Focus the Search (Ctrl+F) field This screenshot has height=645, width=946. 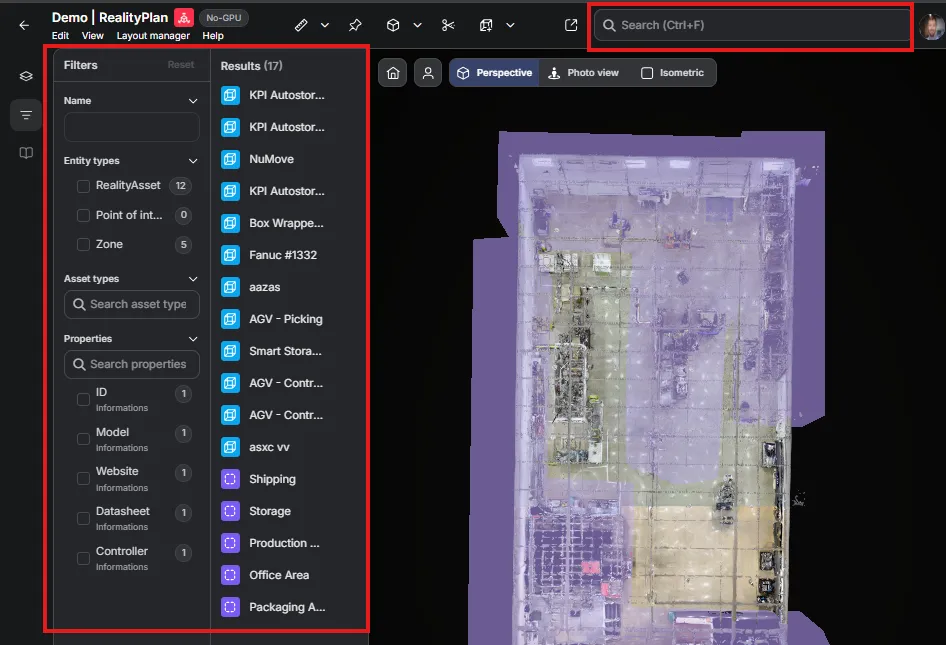(x=752, y=25)
